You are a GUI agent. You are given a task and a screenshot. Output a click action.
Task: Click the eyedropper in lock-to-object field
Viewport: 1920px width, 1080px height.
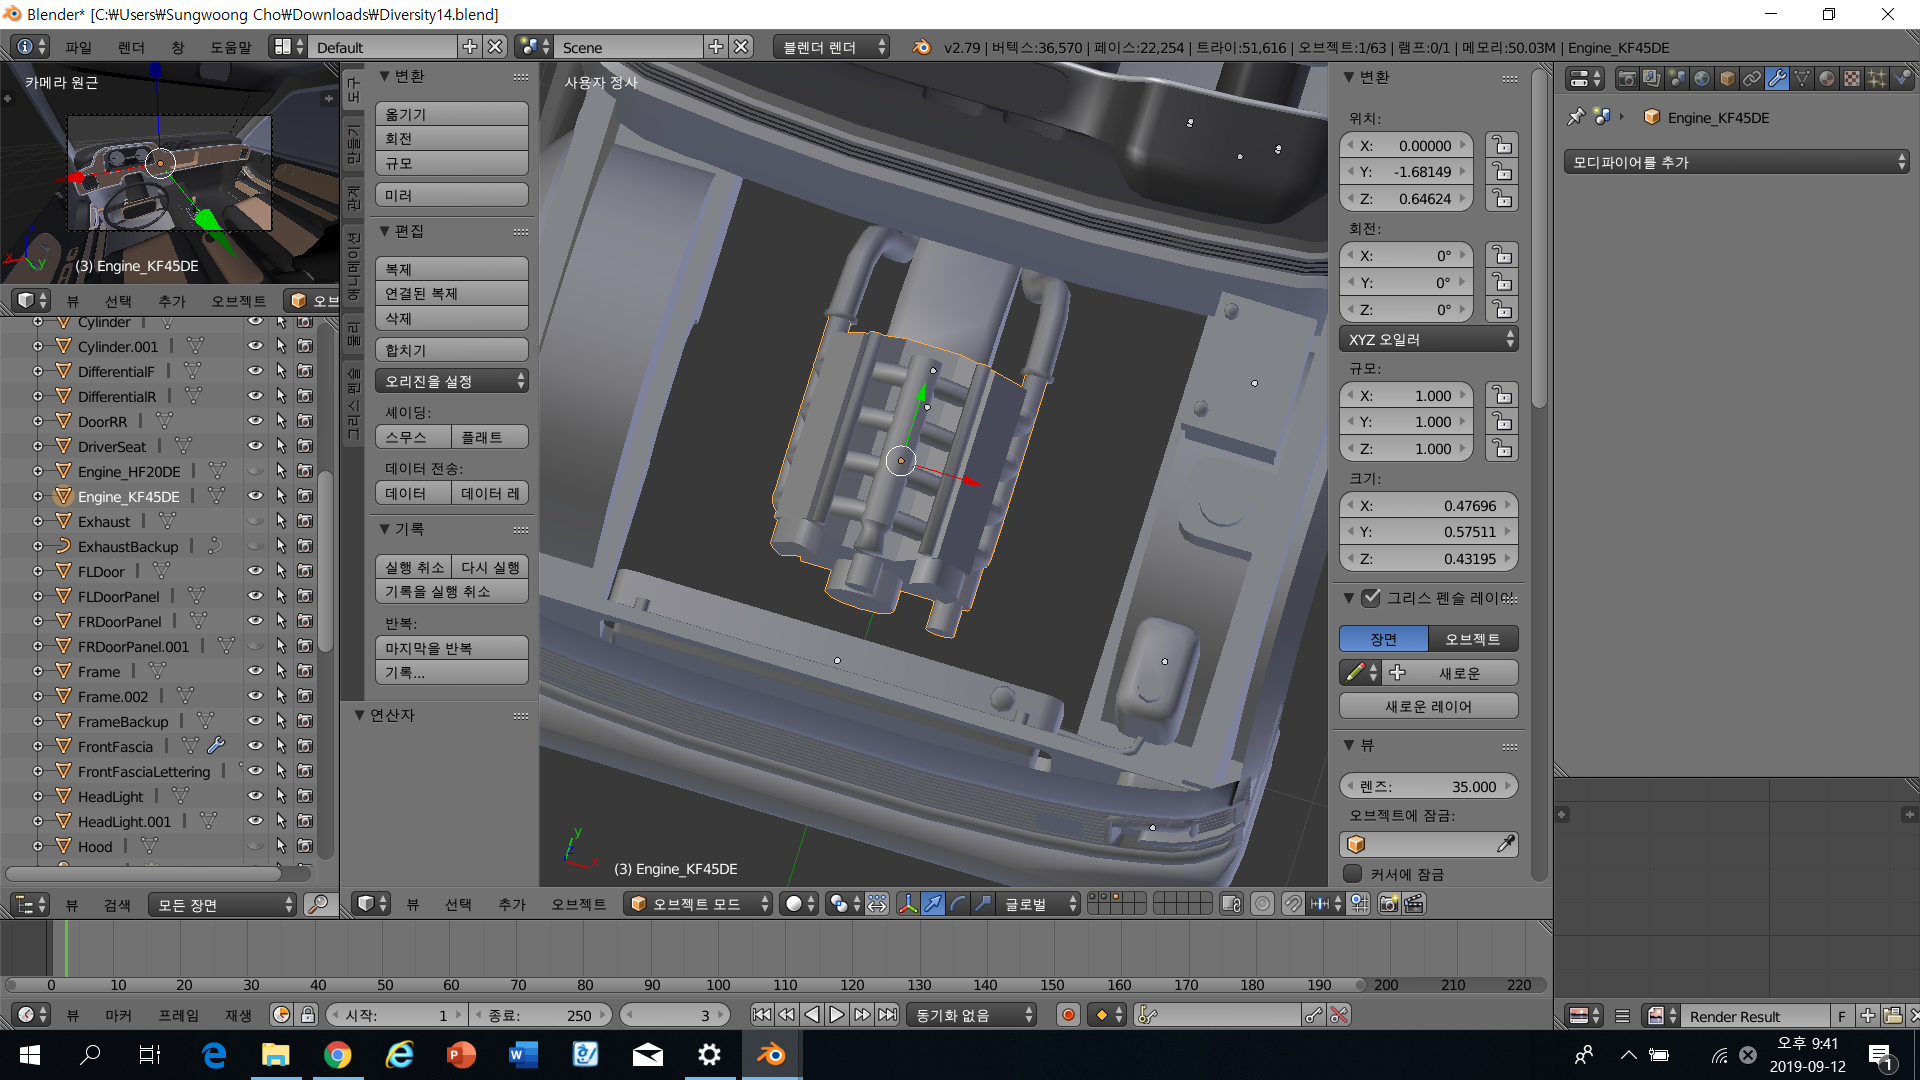(x=1505, y=845)
